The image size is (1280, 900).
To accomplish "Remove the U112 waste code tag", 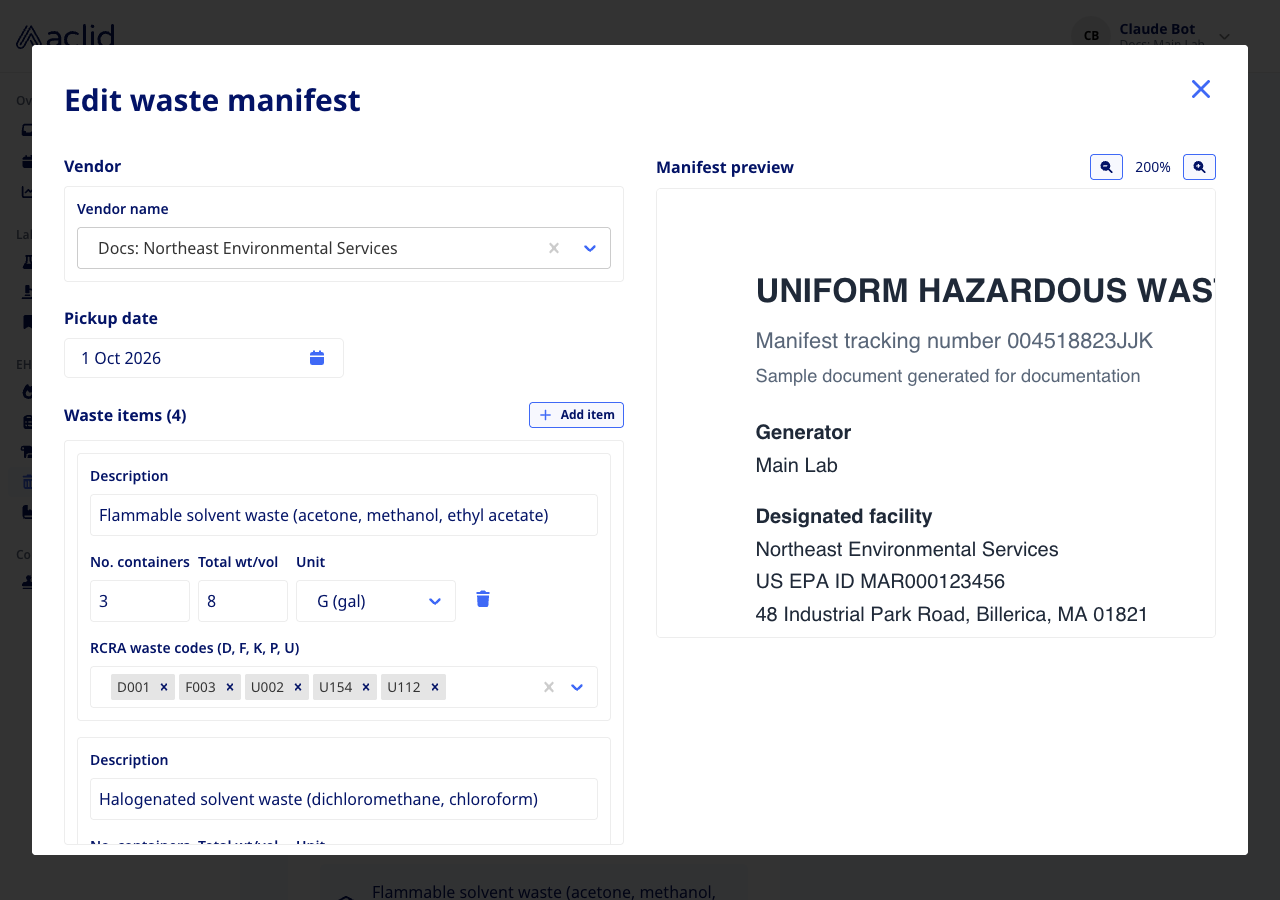I will point(435,687).
